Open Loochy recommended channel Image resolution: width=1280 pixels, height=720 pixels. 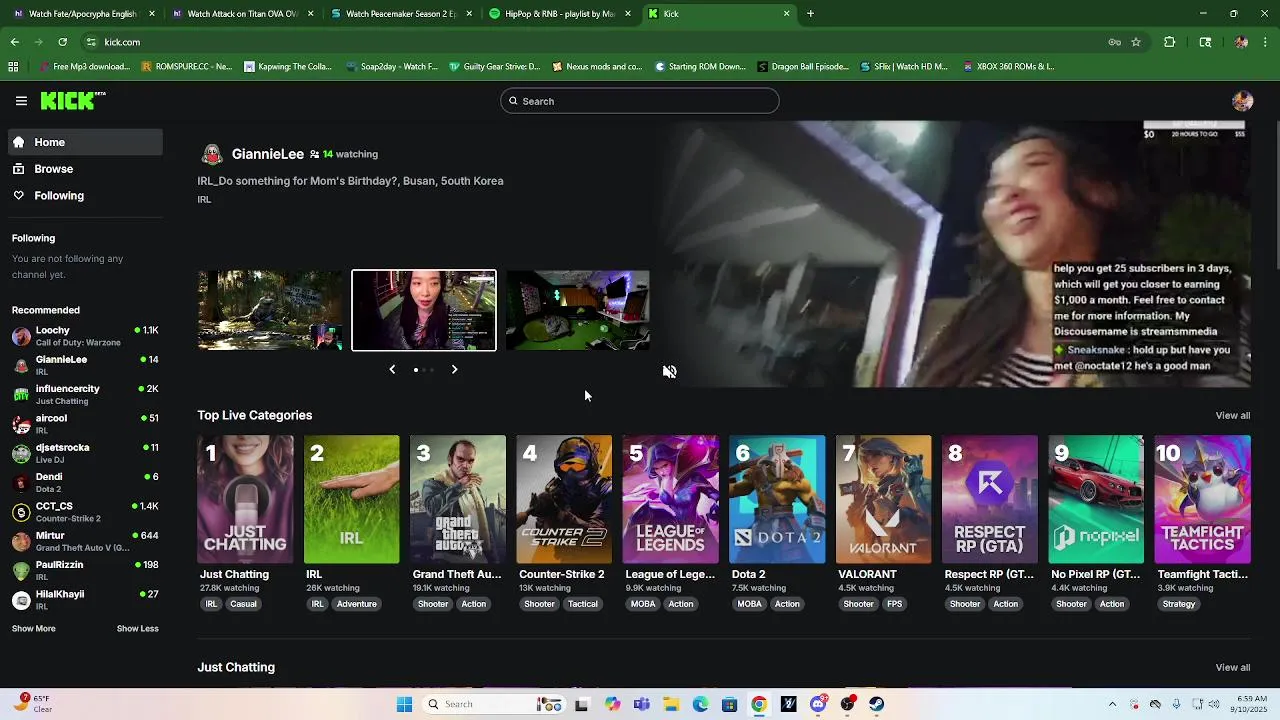tap(85, 336)
